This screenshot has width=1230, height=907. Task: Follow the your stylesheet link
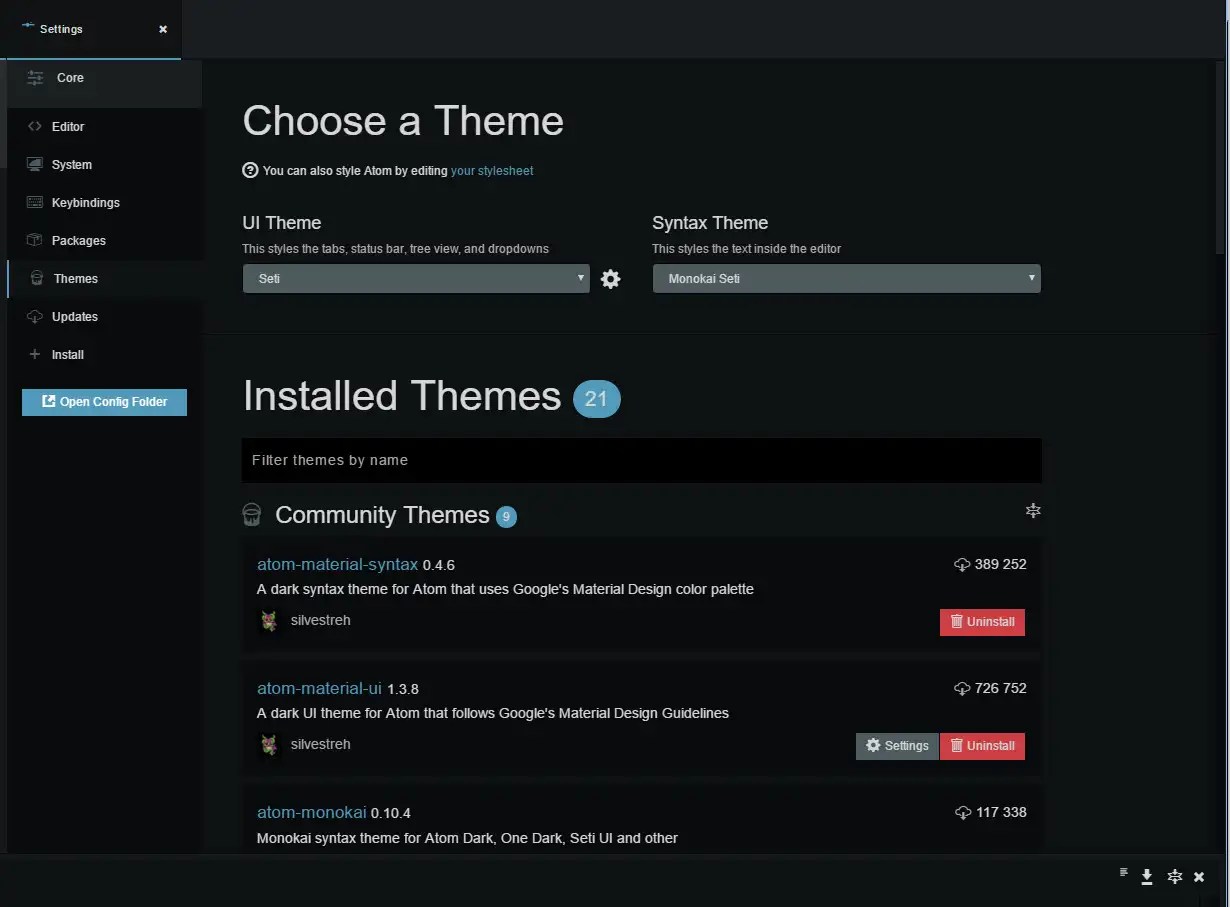492,171
